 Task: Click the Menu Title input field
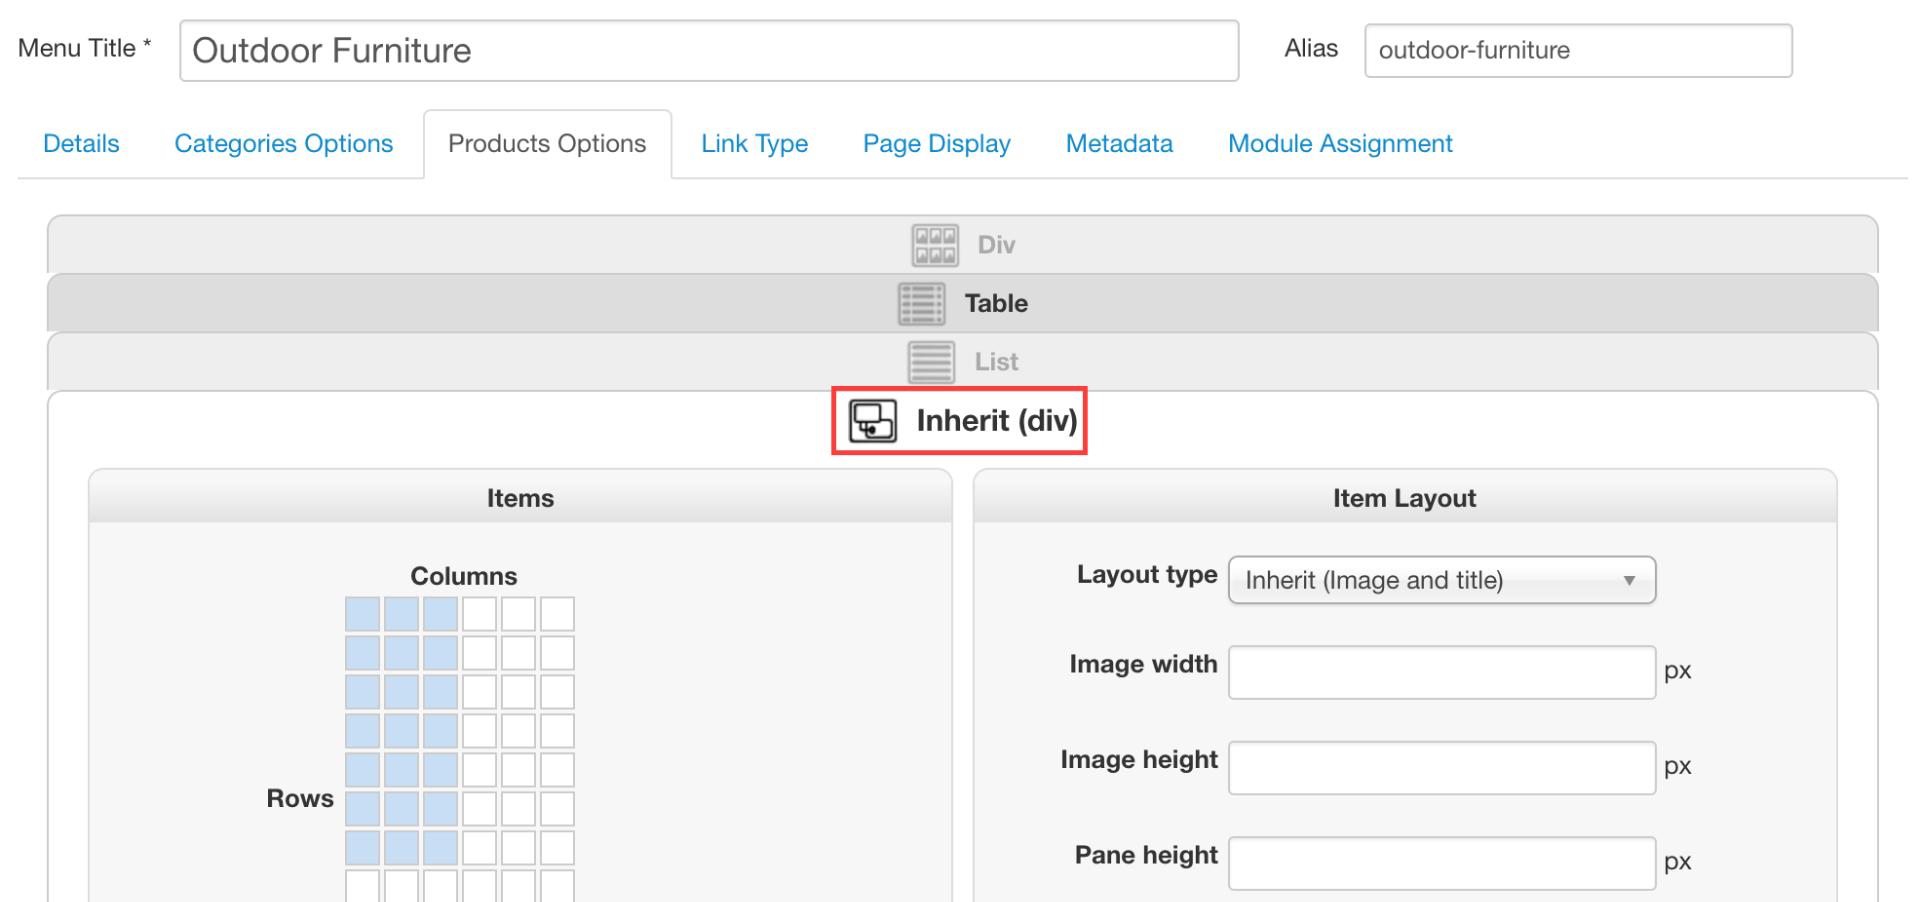tap(709, 51)
